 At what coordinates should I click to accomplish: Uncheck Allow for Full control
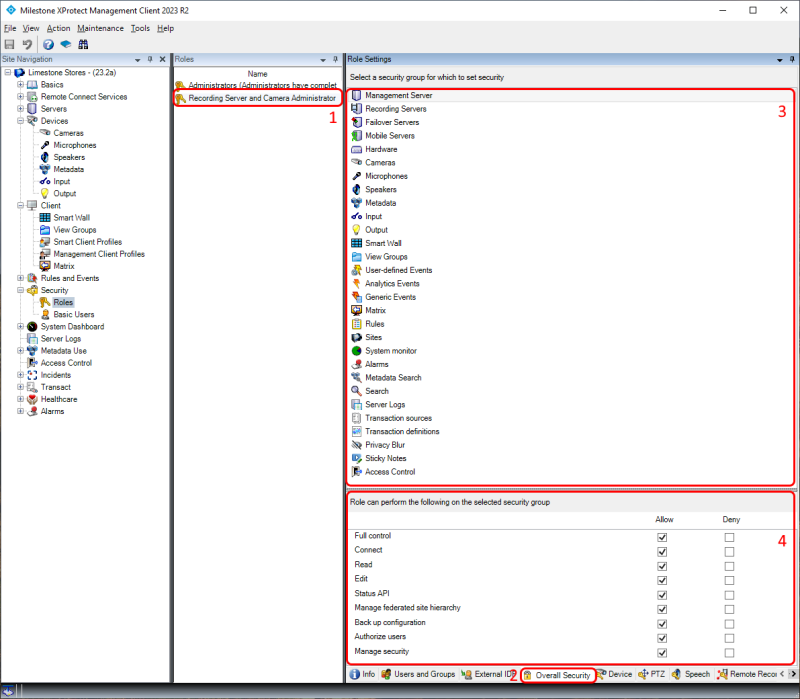662,537
